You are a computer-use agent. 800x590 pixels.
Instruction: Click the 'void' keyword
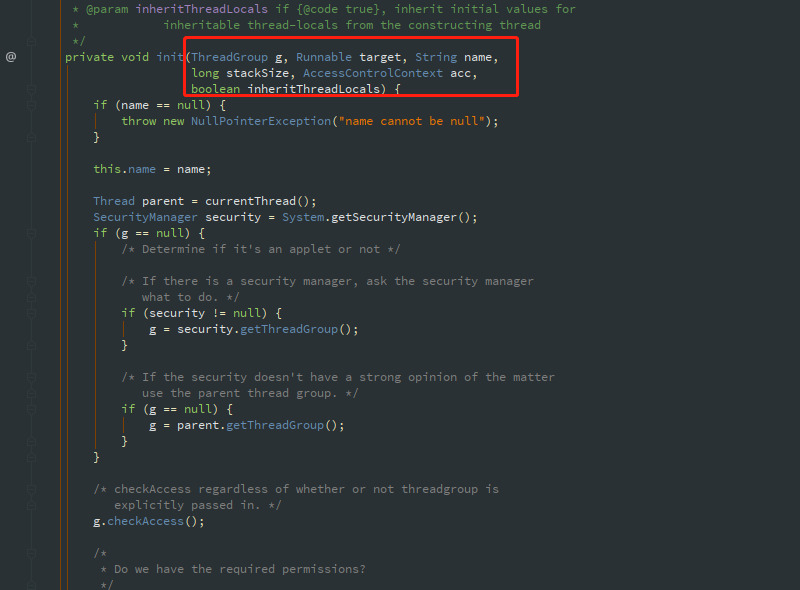135,57
